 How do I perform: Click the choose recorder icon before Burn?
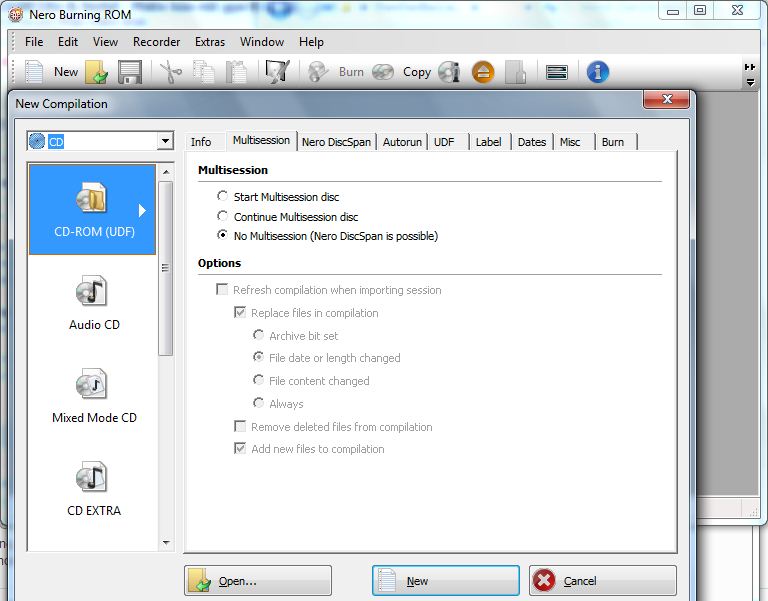277,72
